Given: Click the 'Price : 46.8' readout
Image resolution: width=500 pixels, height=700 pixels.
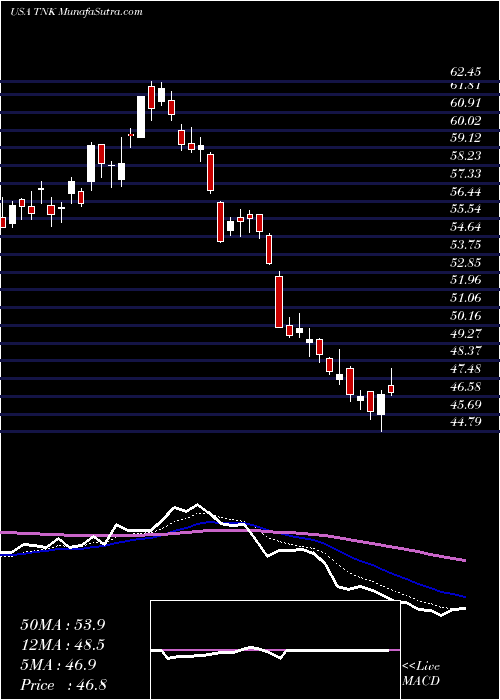Looking at the screenshot, I should coord(64,685).
